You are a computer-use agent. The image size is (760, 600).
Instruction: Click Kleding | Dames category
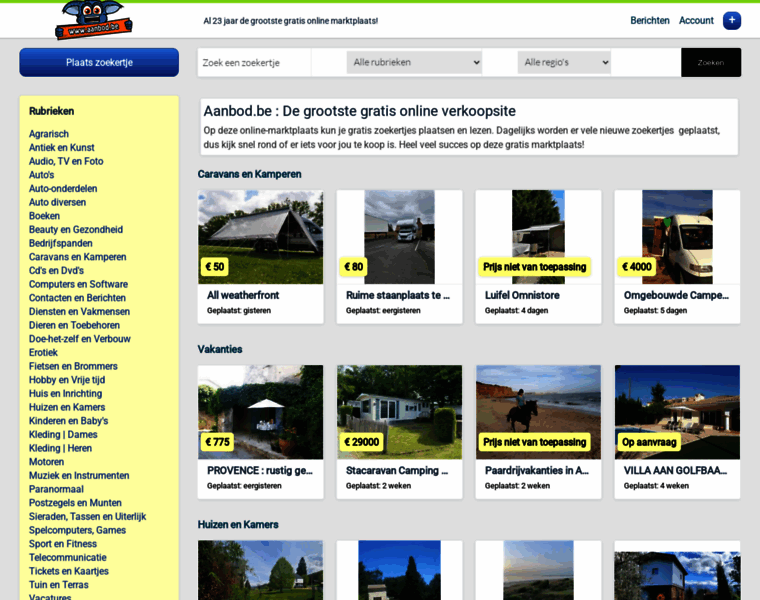point(63,435)
